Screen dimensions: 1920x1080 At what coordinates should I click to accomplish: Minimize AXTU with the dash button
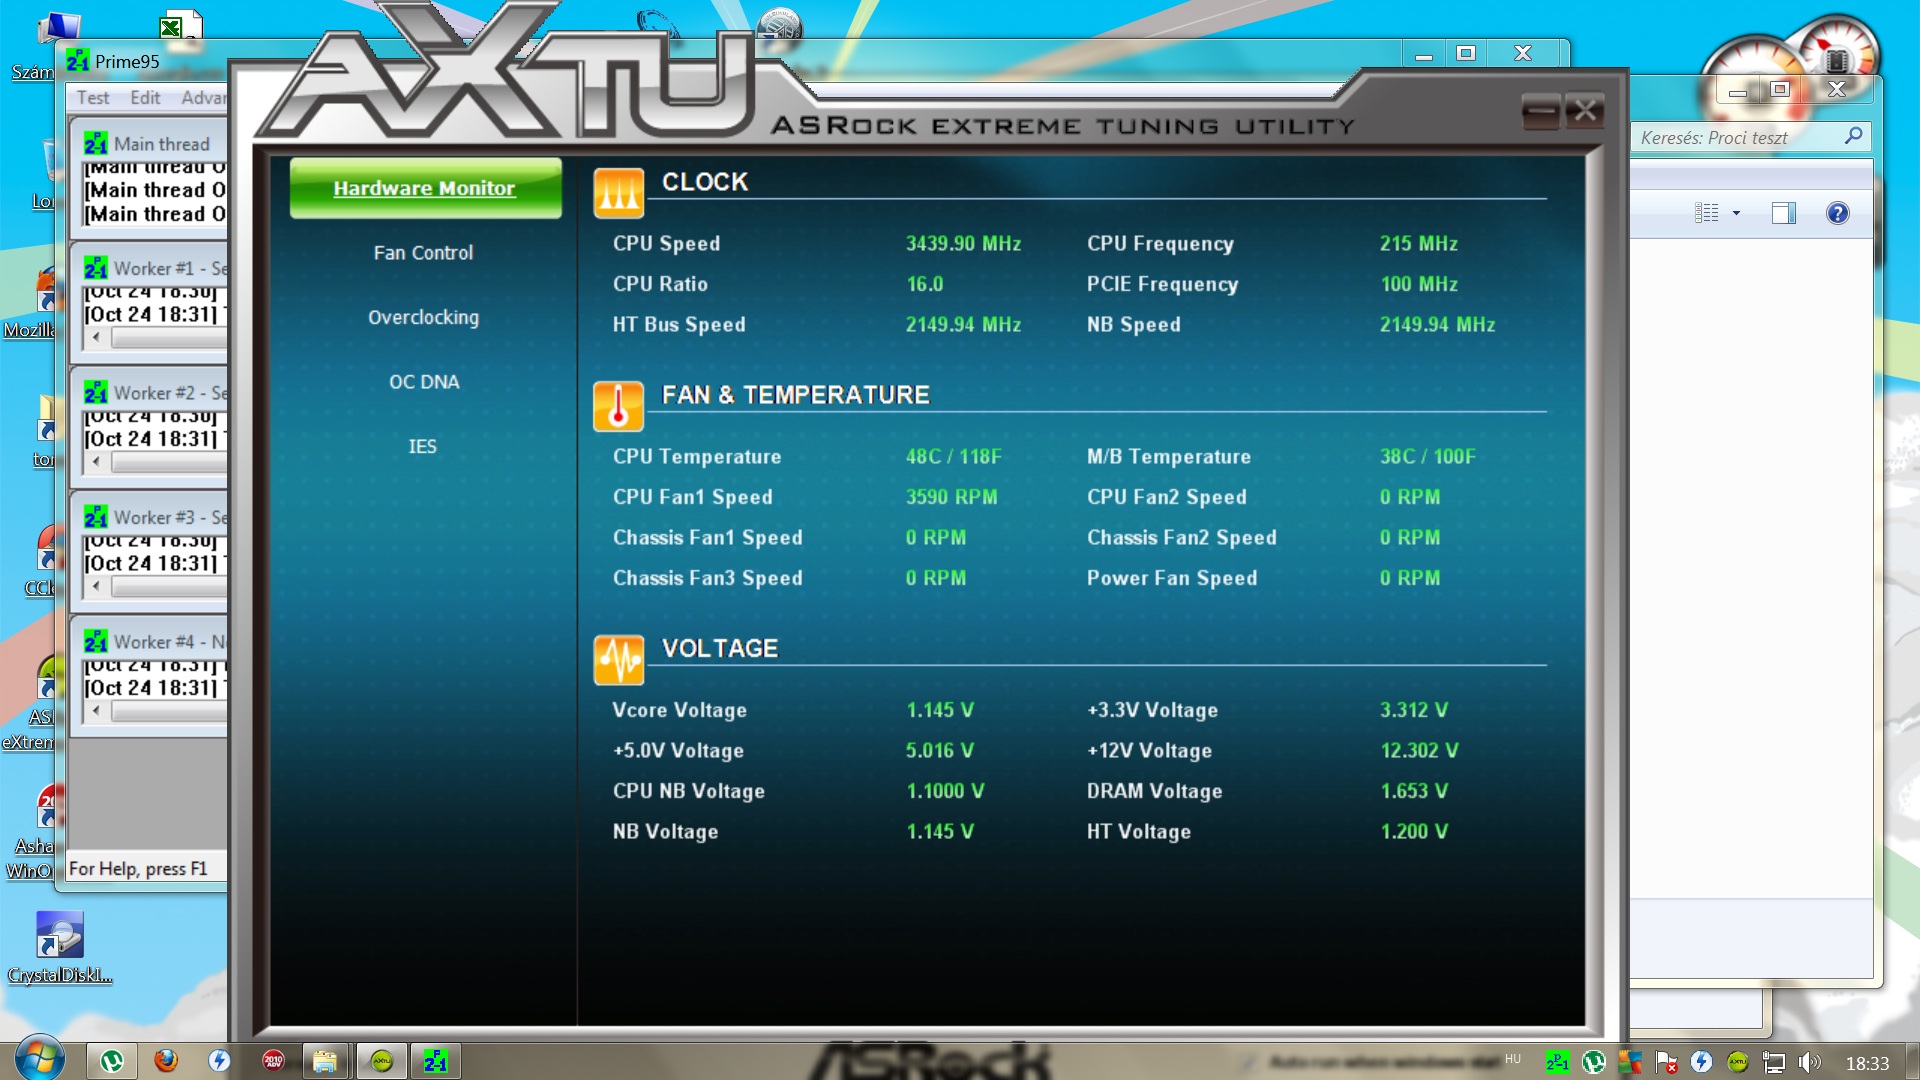(1540, 111)
